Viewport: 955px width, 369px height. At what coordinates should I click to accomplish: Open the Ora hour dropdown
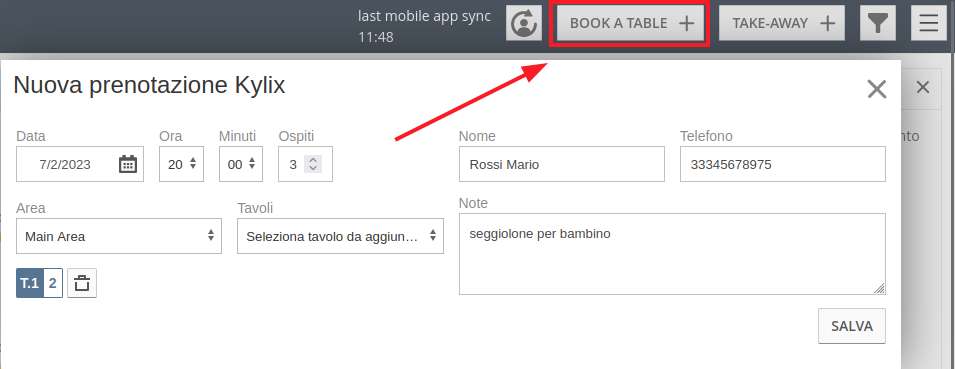coord(181,164)
